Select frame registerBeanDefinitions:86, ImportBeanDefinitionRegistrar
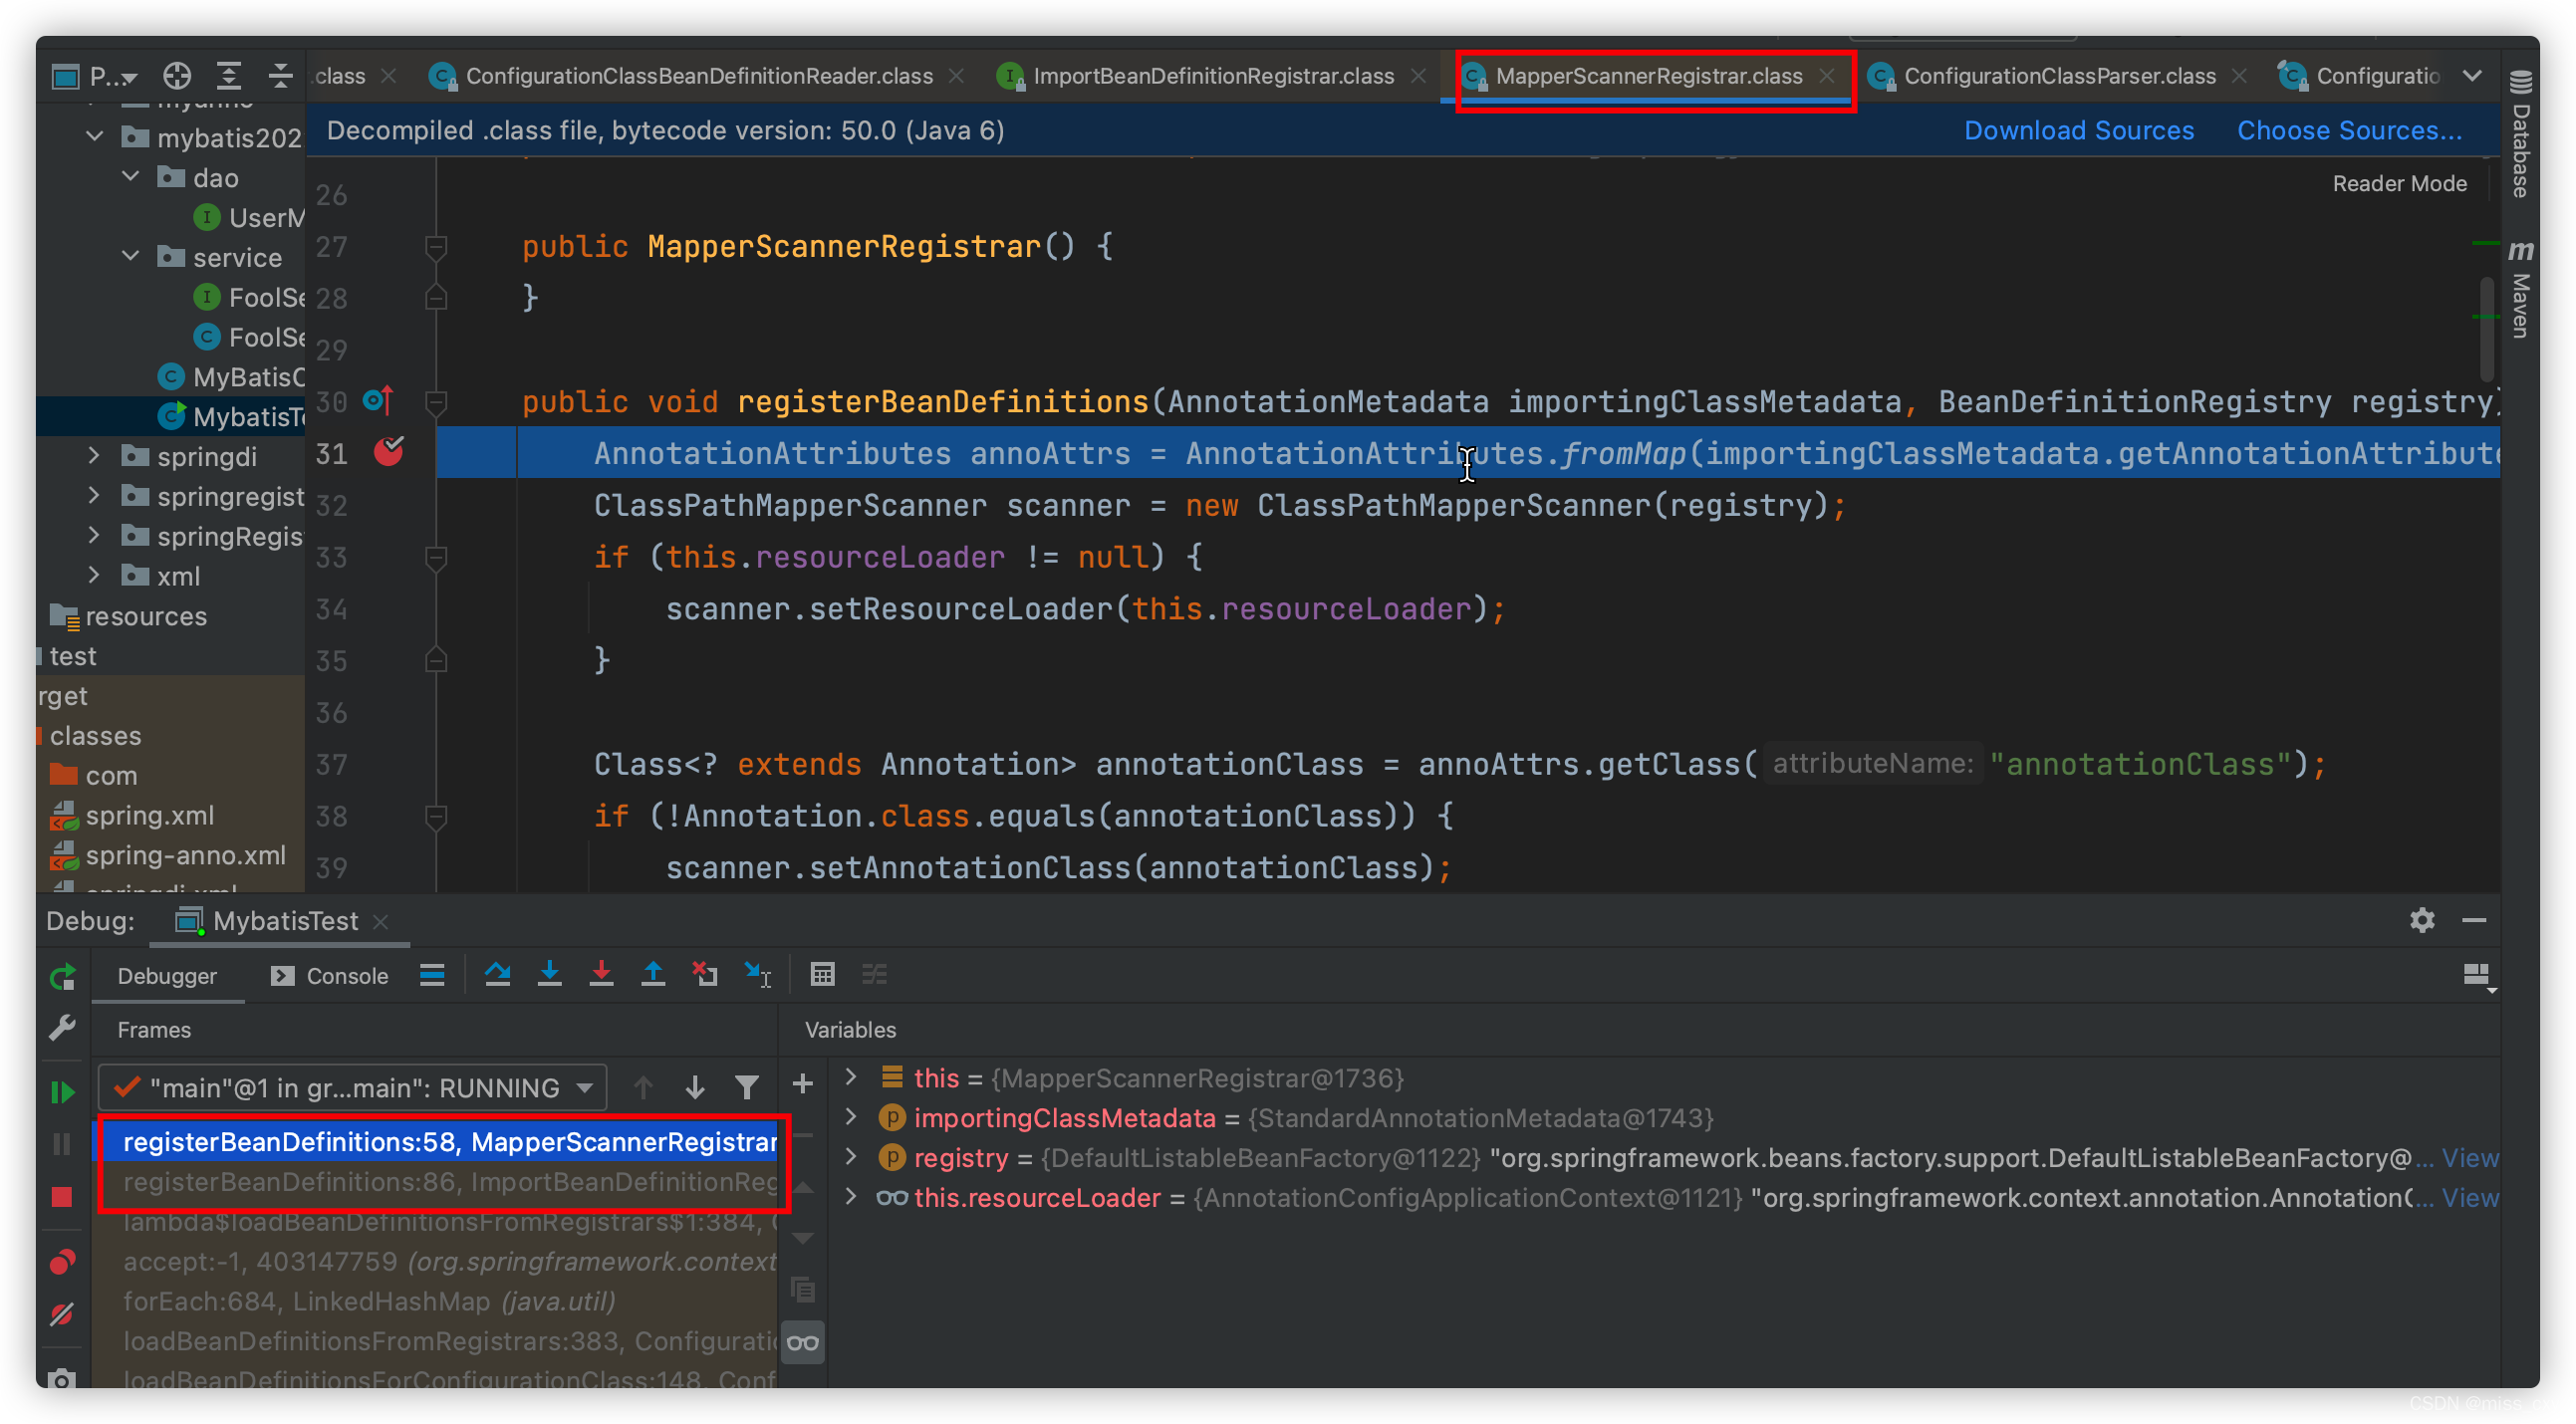2576x1424 pixels. [436, 1182]
